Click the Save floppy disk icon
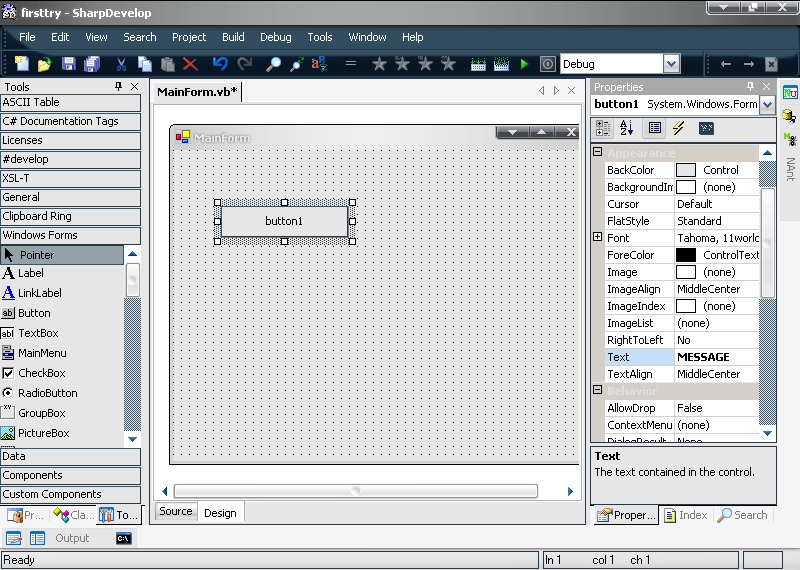 68,64
